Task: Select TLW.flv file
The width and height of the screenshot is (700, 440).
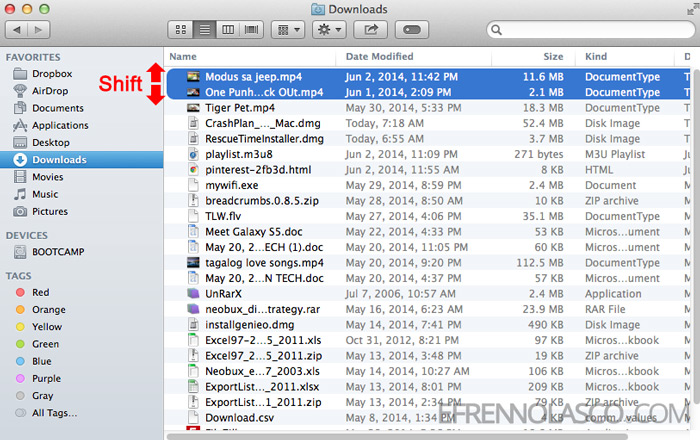Action: click(223, 216)
